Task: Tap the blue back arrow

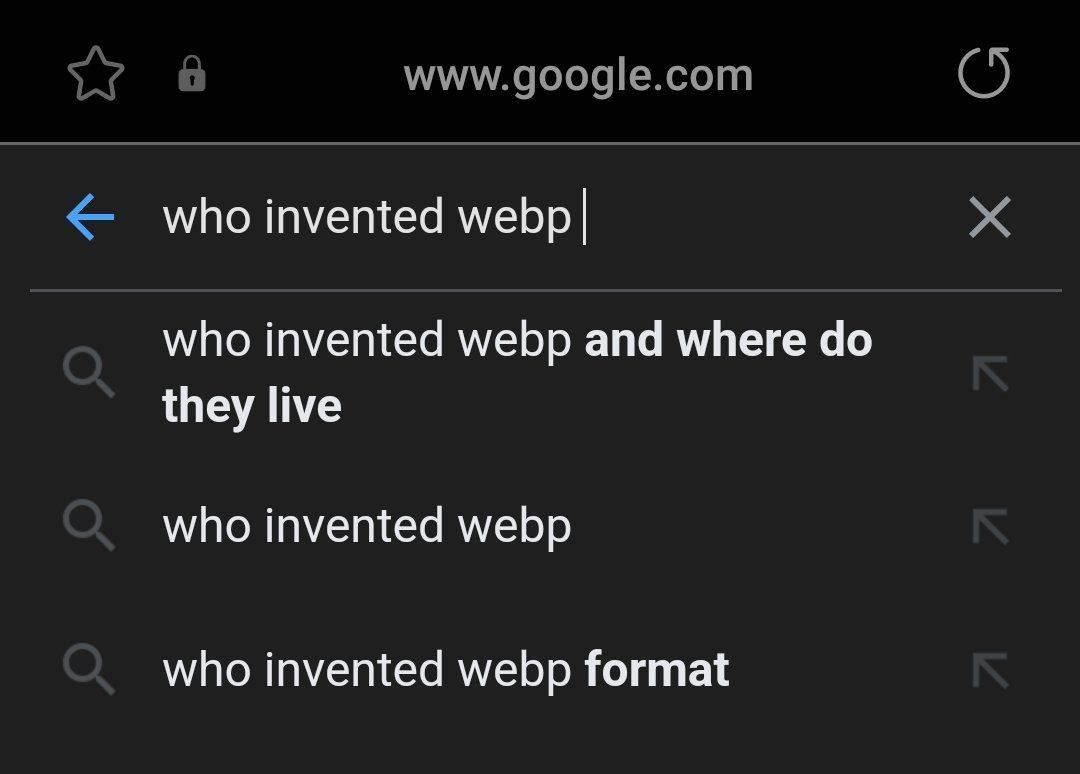Action: (90, 217)
